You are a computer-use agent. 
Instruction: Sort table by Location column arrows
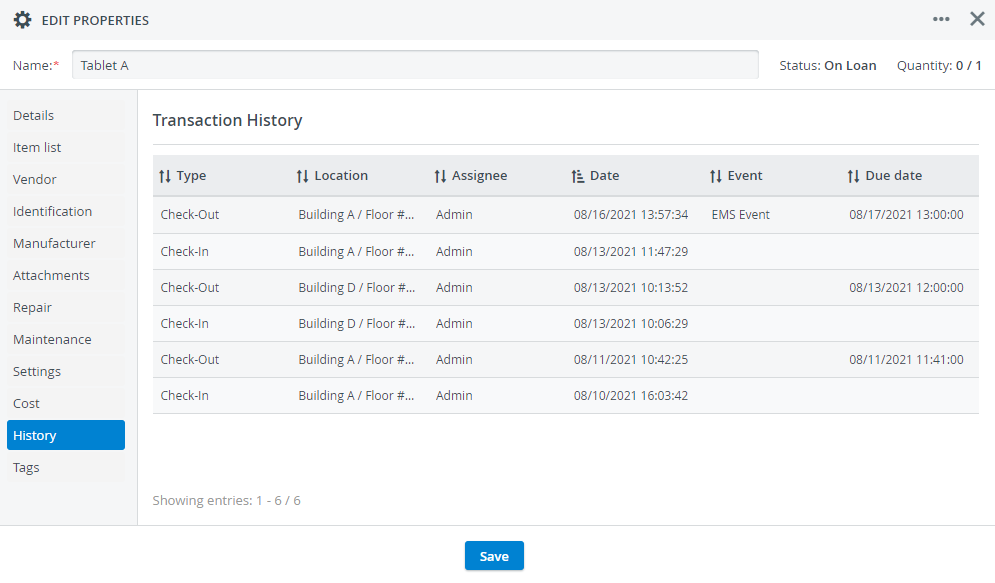[303, 176]
